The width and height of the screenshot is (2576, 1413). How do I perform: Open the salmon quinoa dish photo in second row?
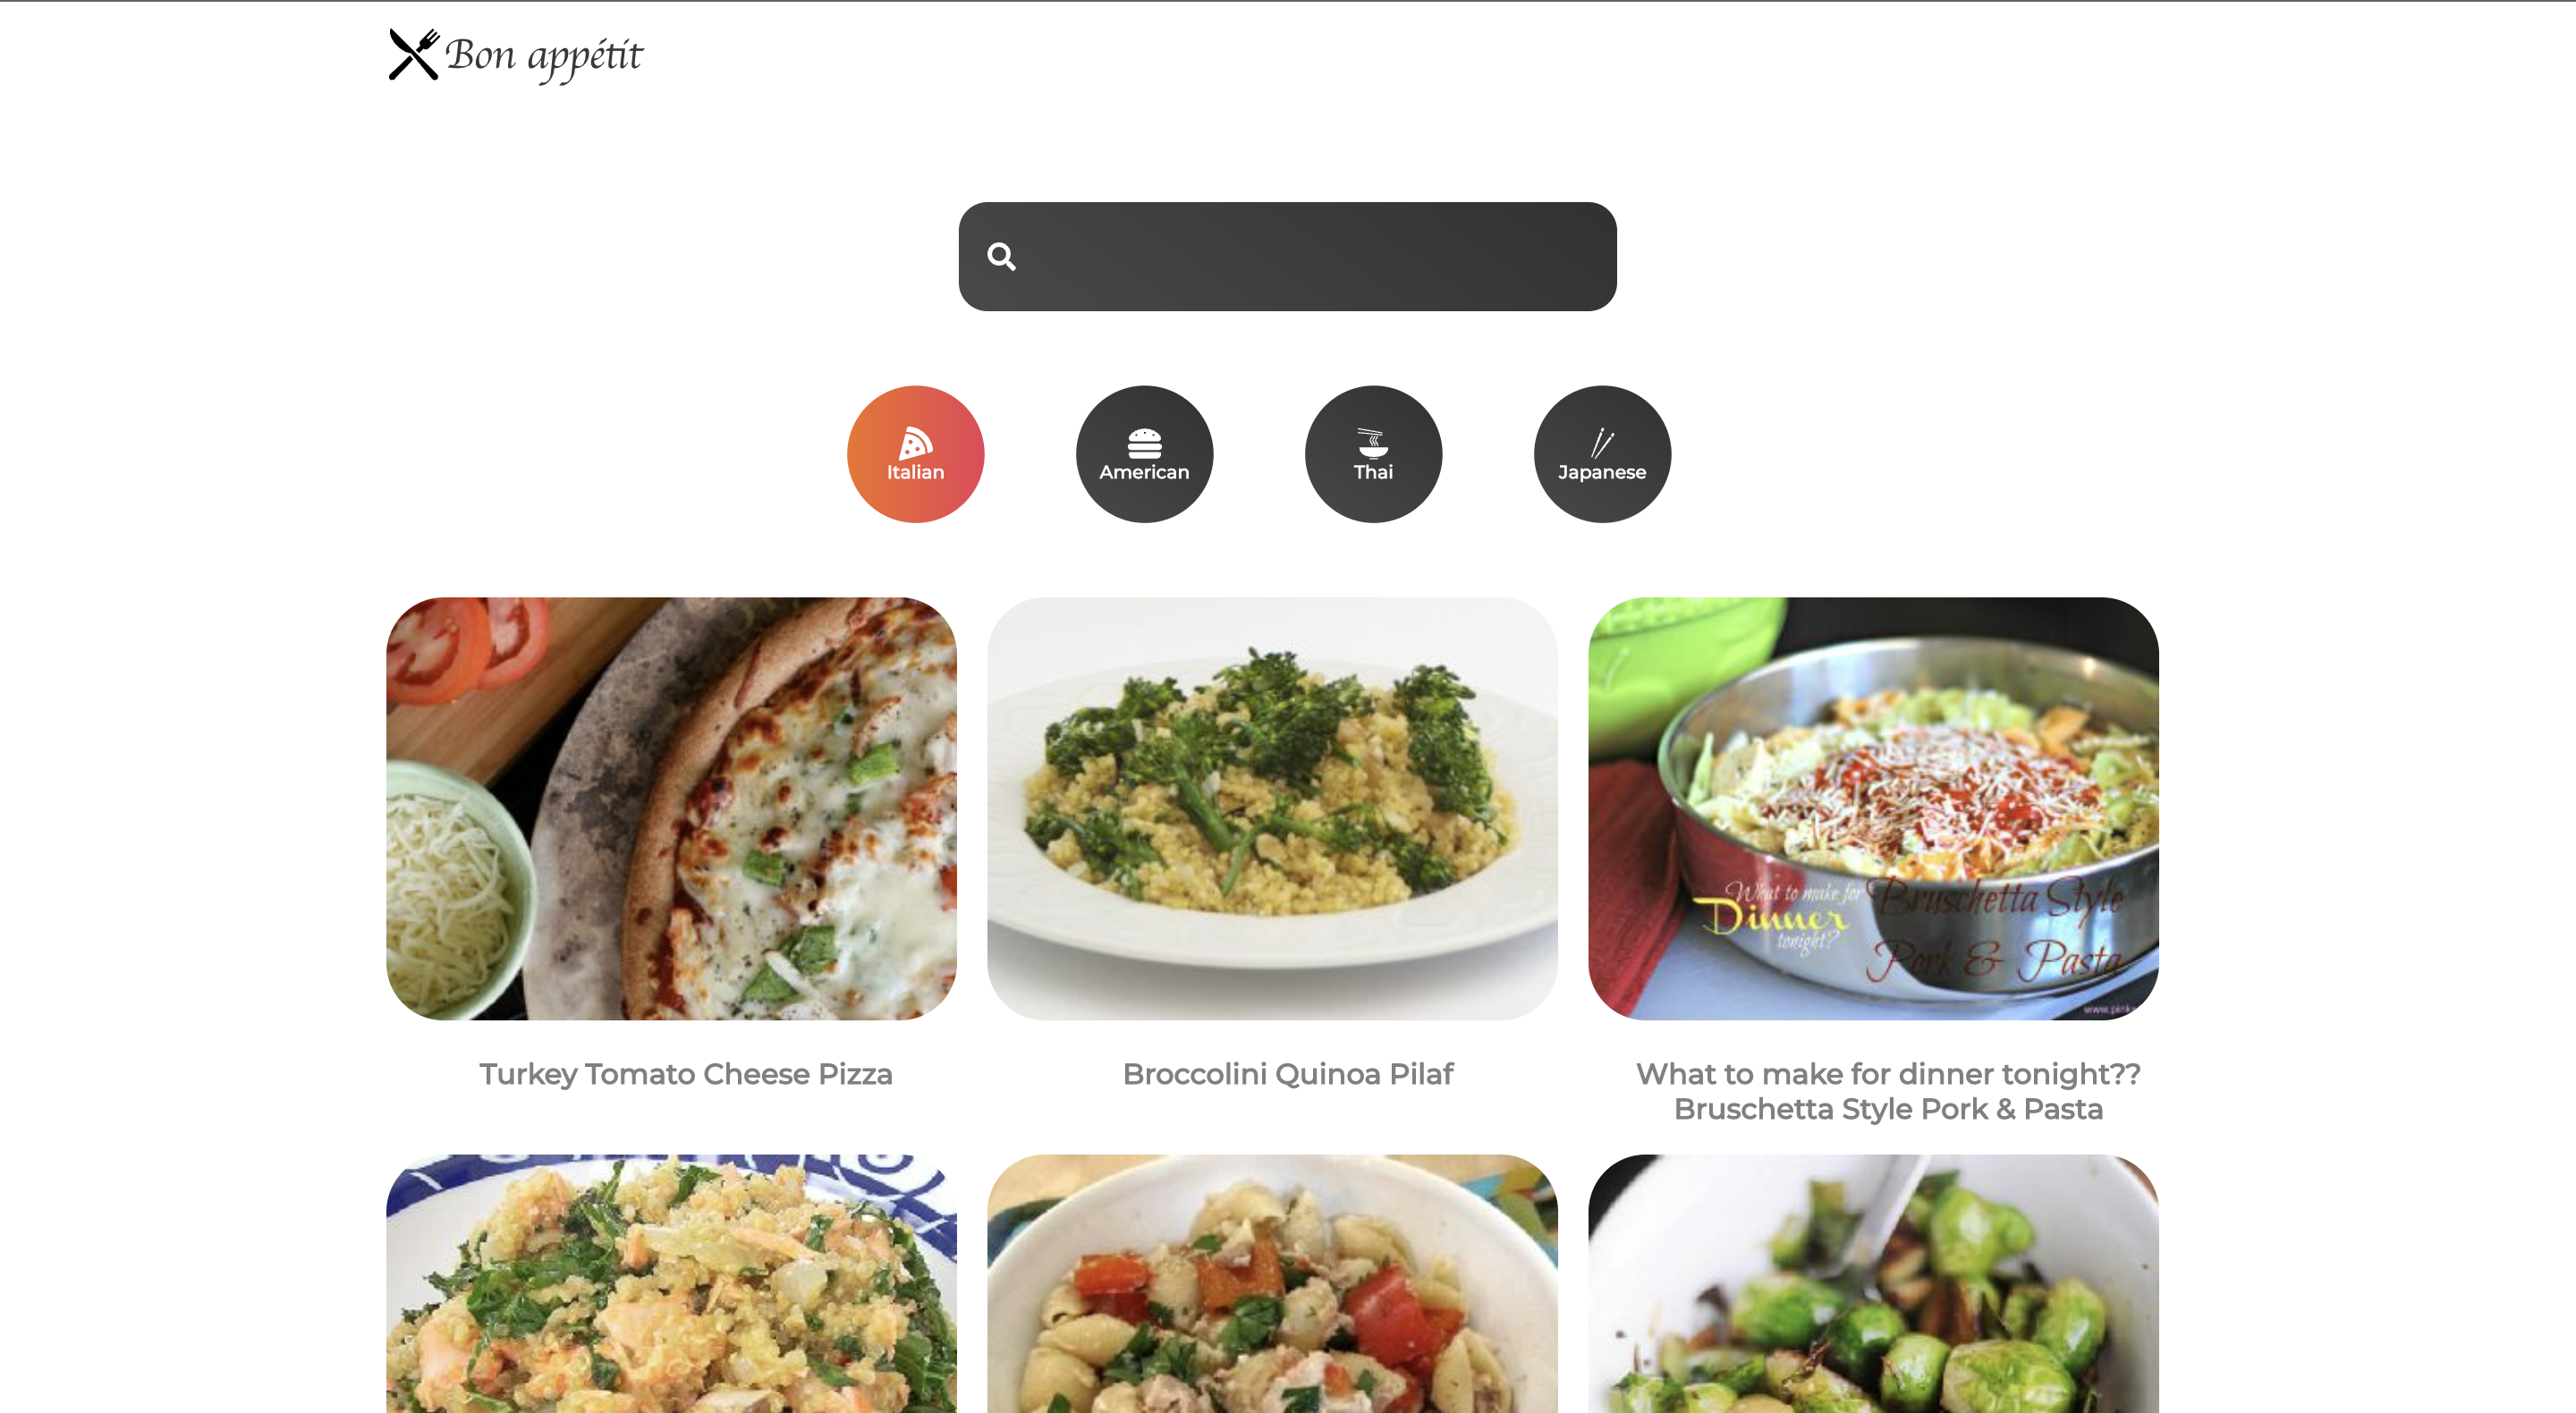click(671, 1284)
